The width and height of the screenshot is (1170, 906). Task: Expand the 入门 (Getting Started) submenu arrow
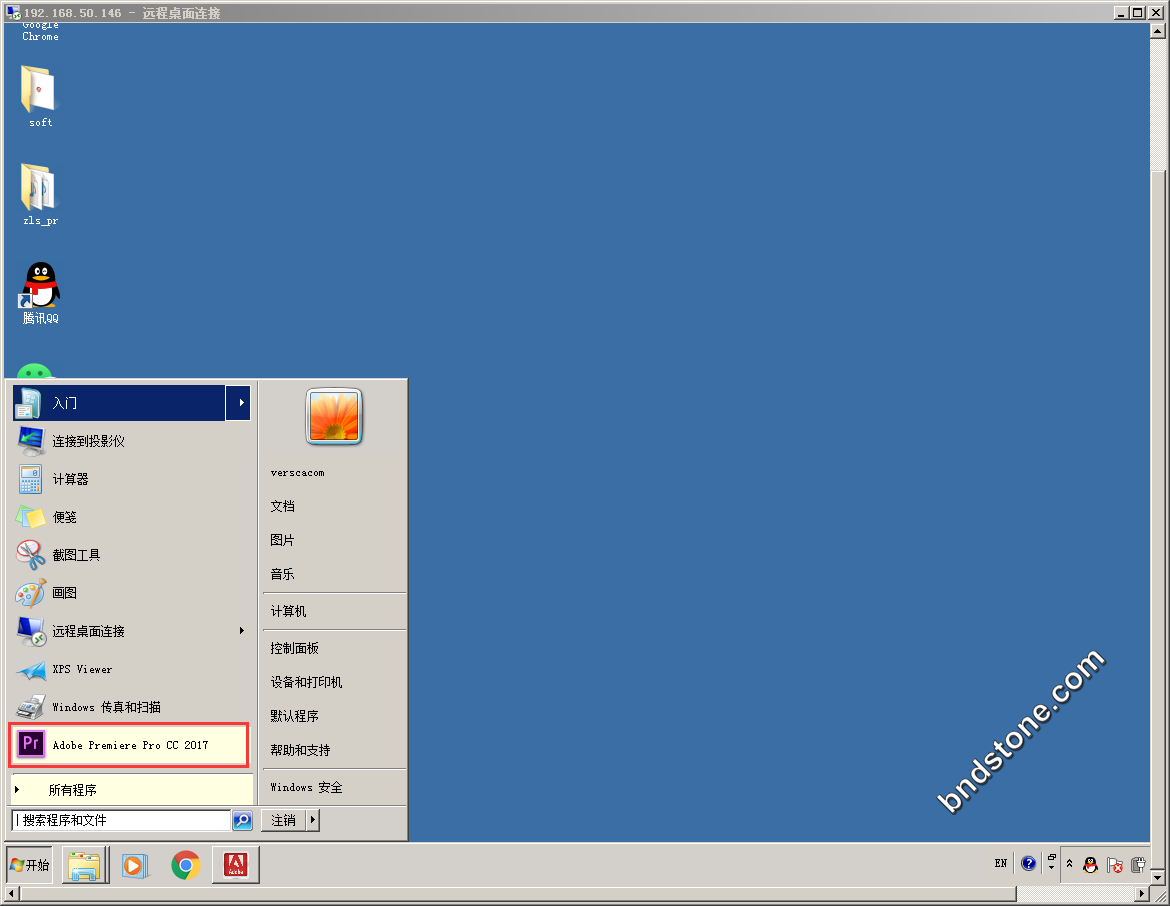240,403
